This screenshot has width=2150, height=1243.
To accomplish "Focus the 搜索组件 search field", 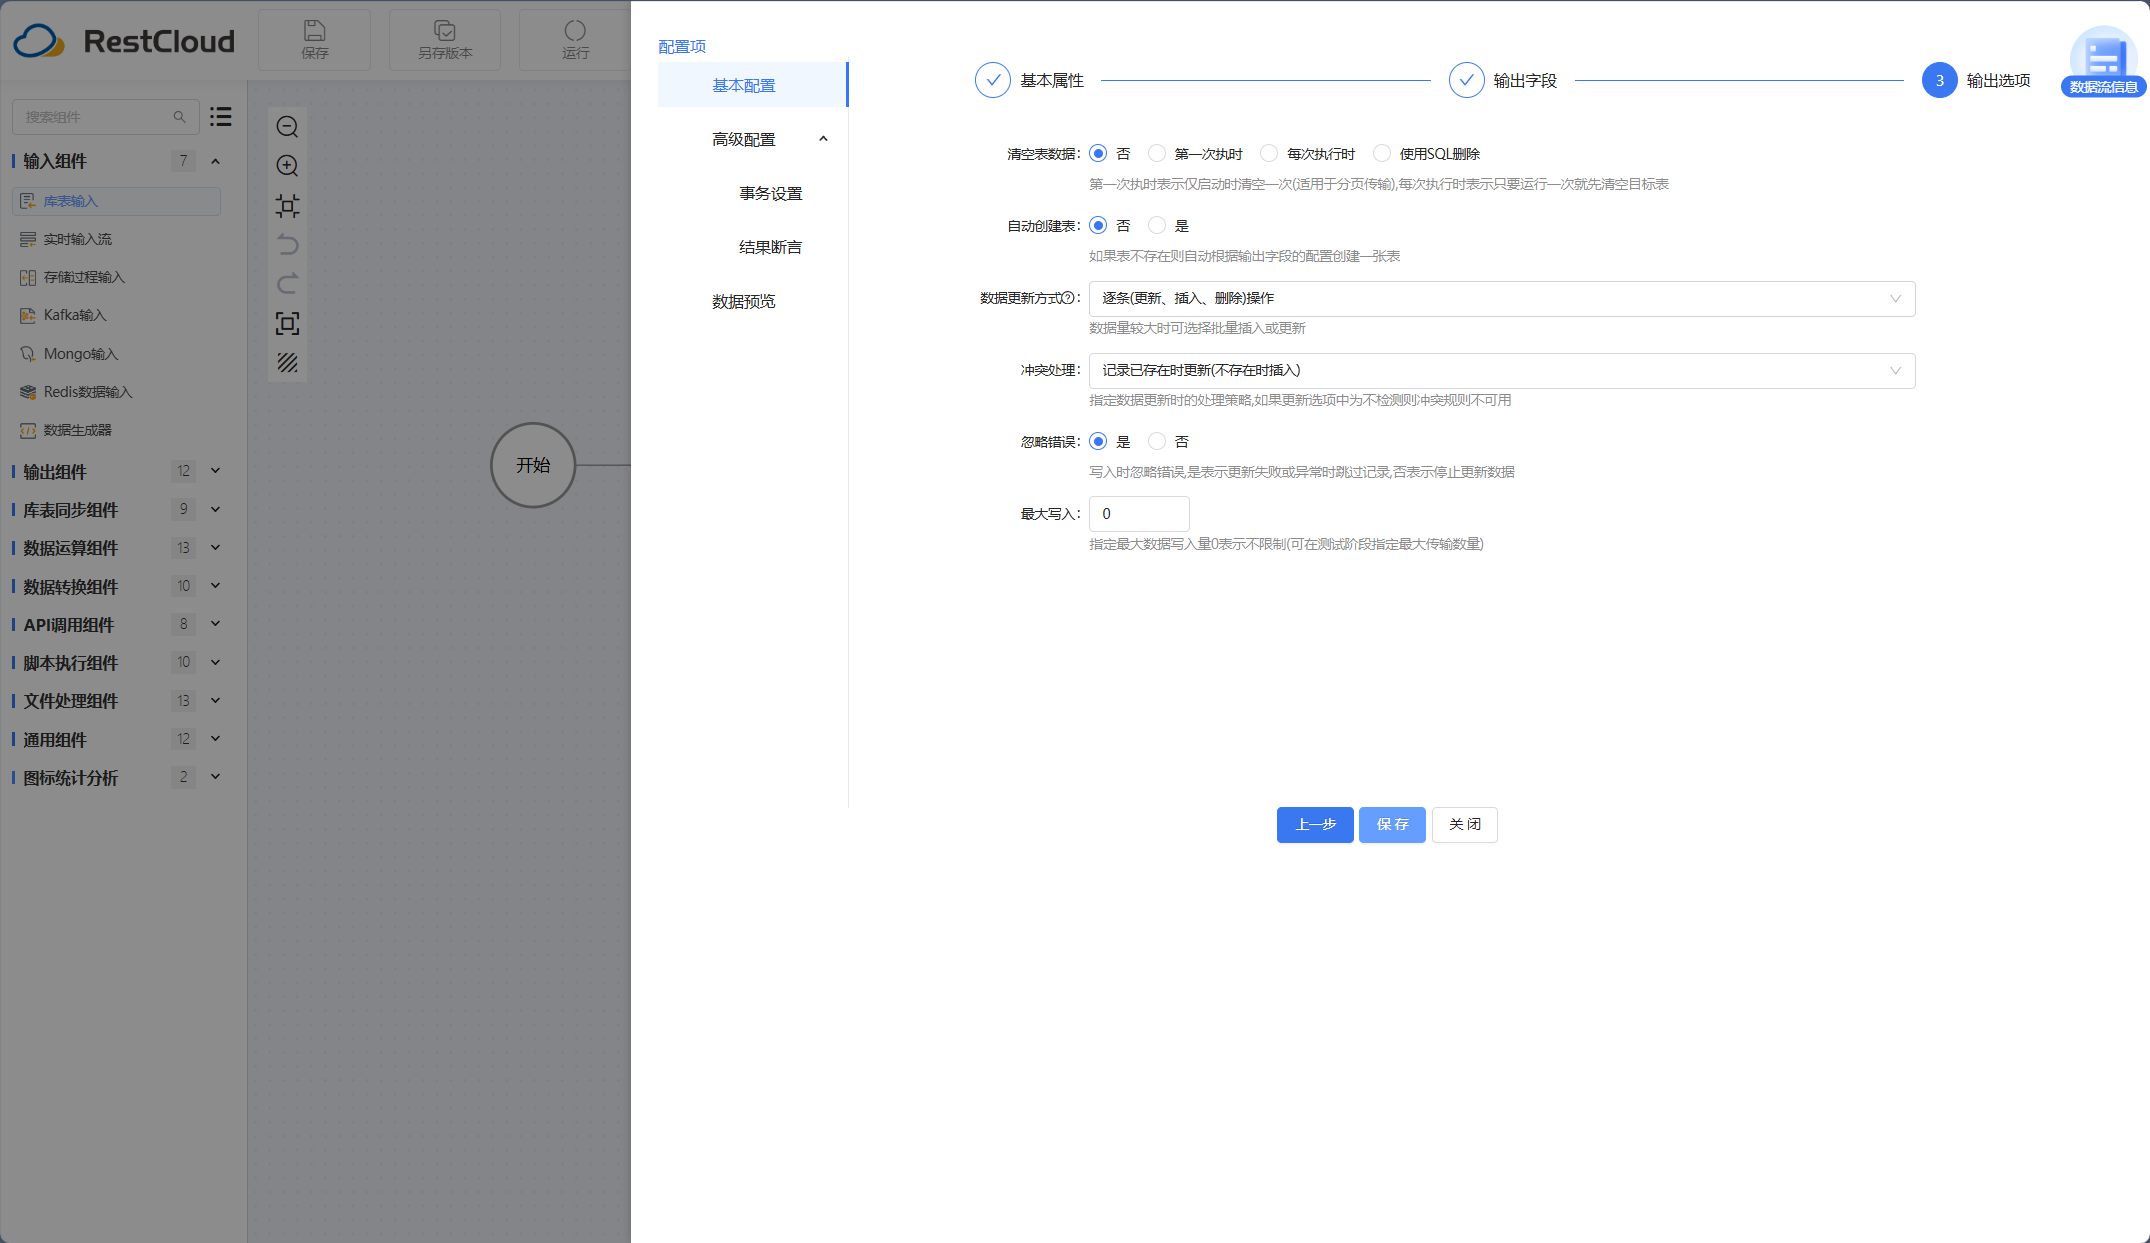I will pos(106,117).
